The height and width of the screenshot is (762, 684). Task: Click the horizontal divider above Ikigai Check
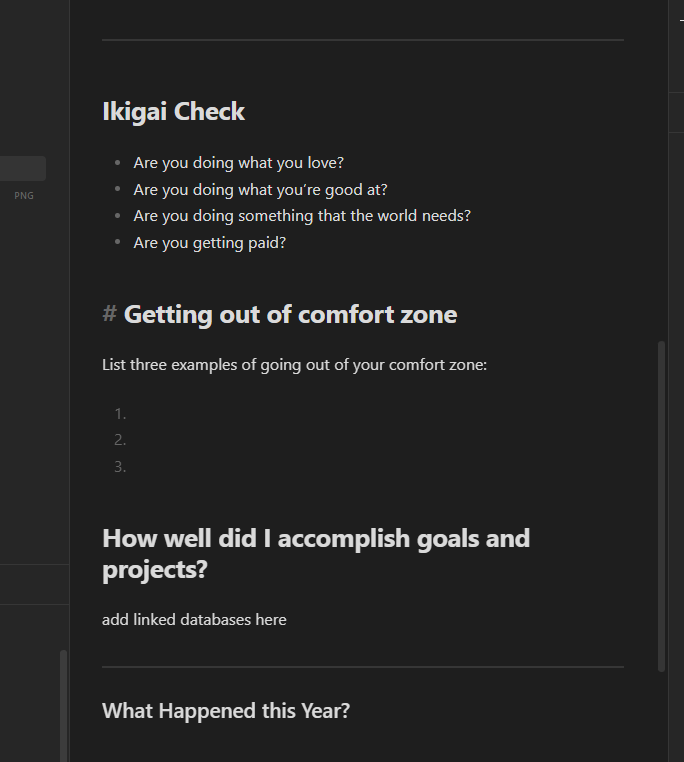[x=362, y=40]
